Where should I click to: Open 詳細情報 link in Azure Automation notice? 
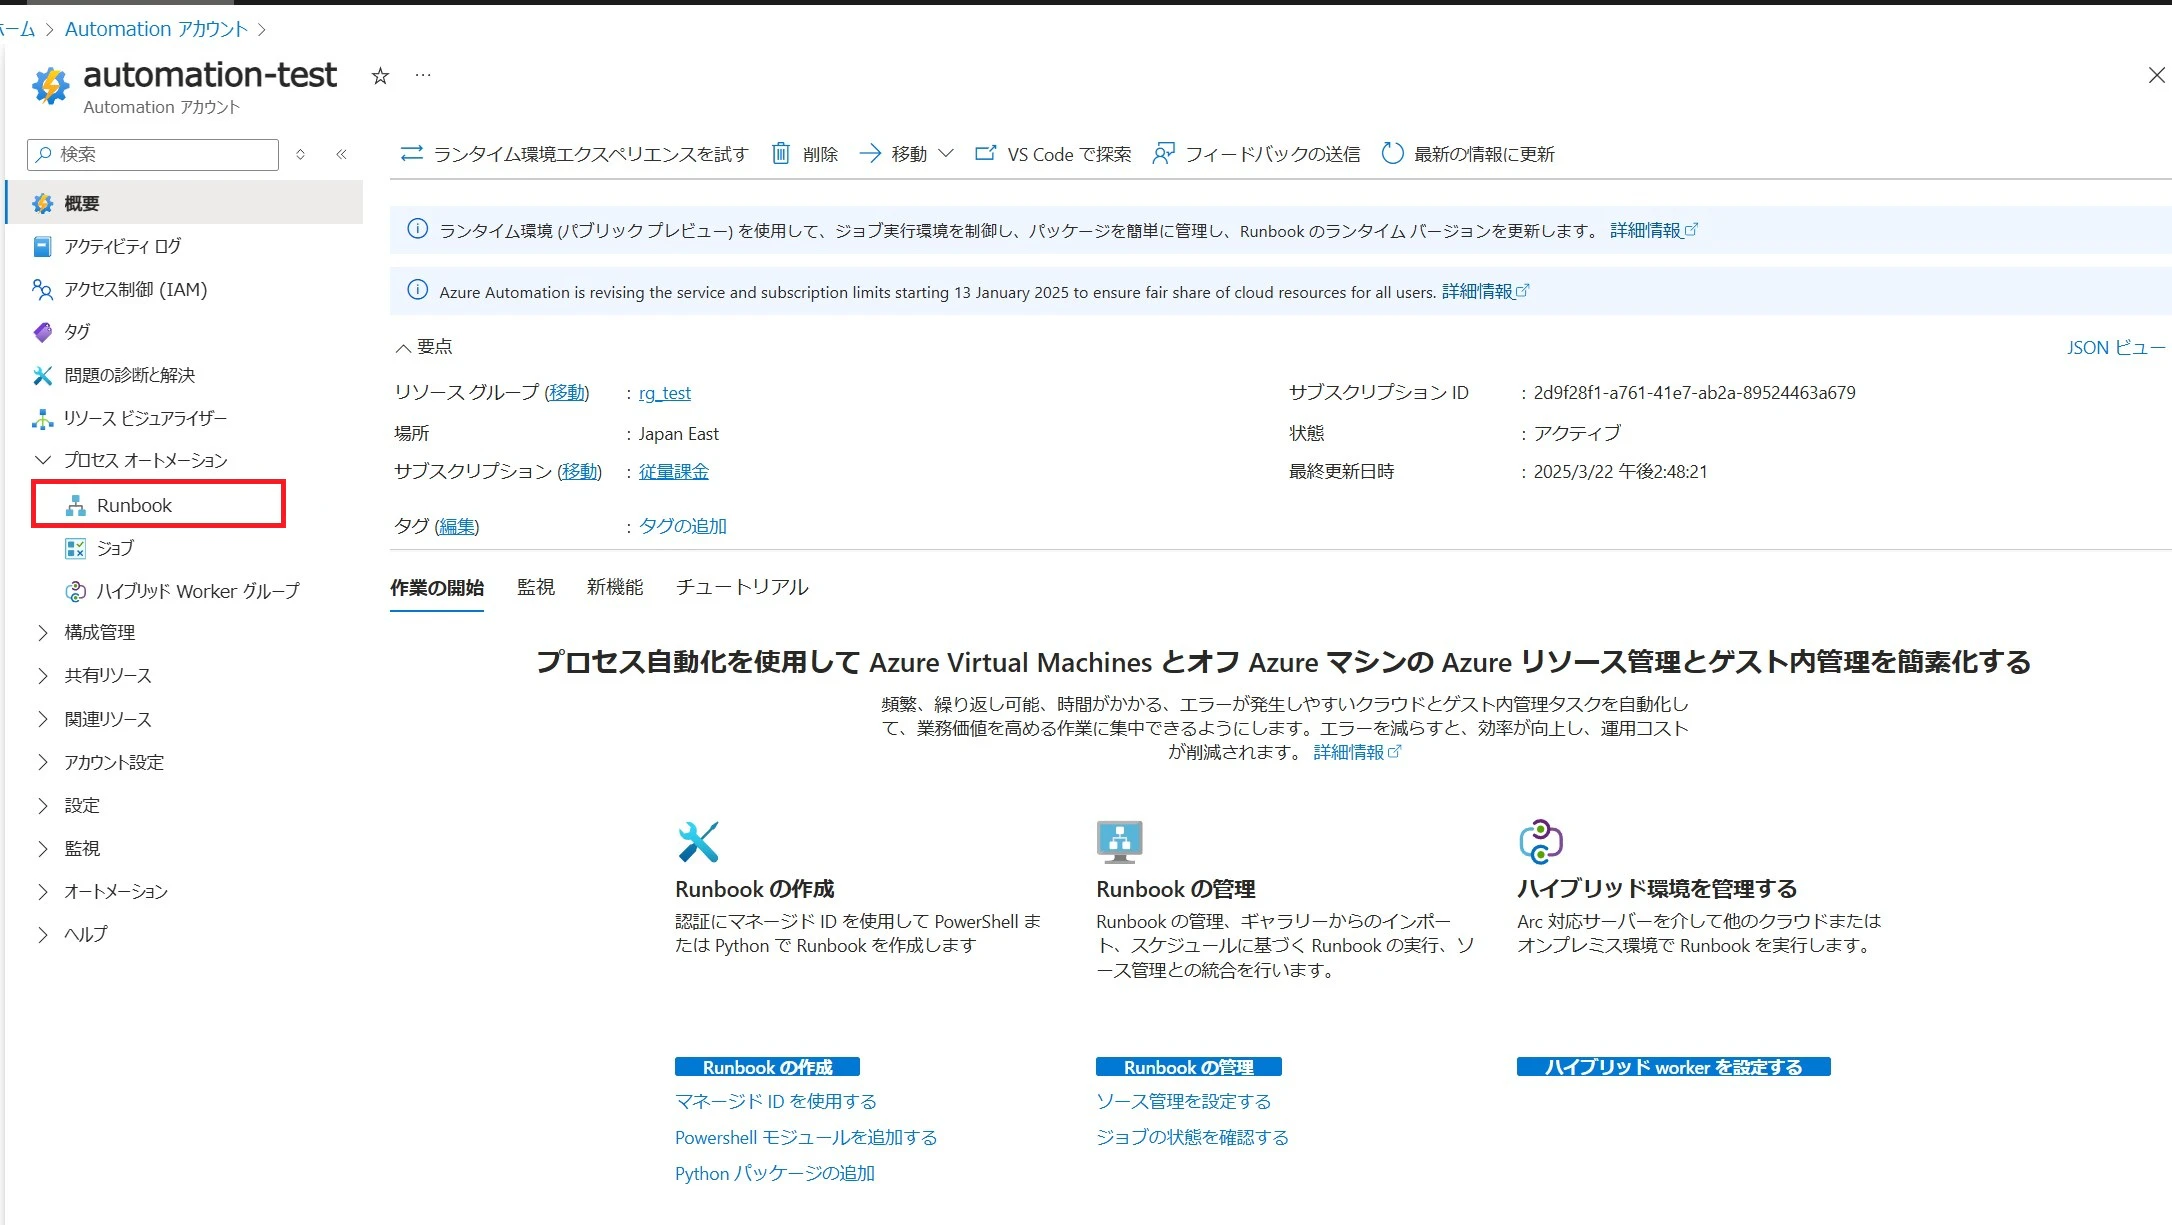click(1486, 291)
